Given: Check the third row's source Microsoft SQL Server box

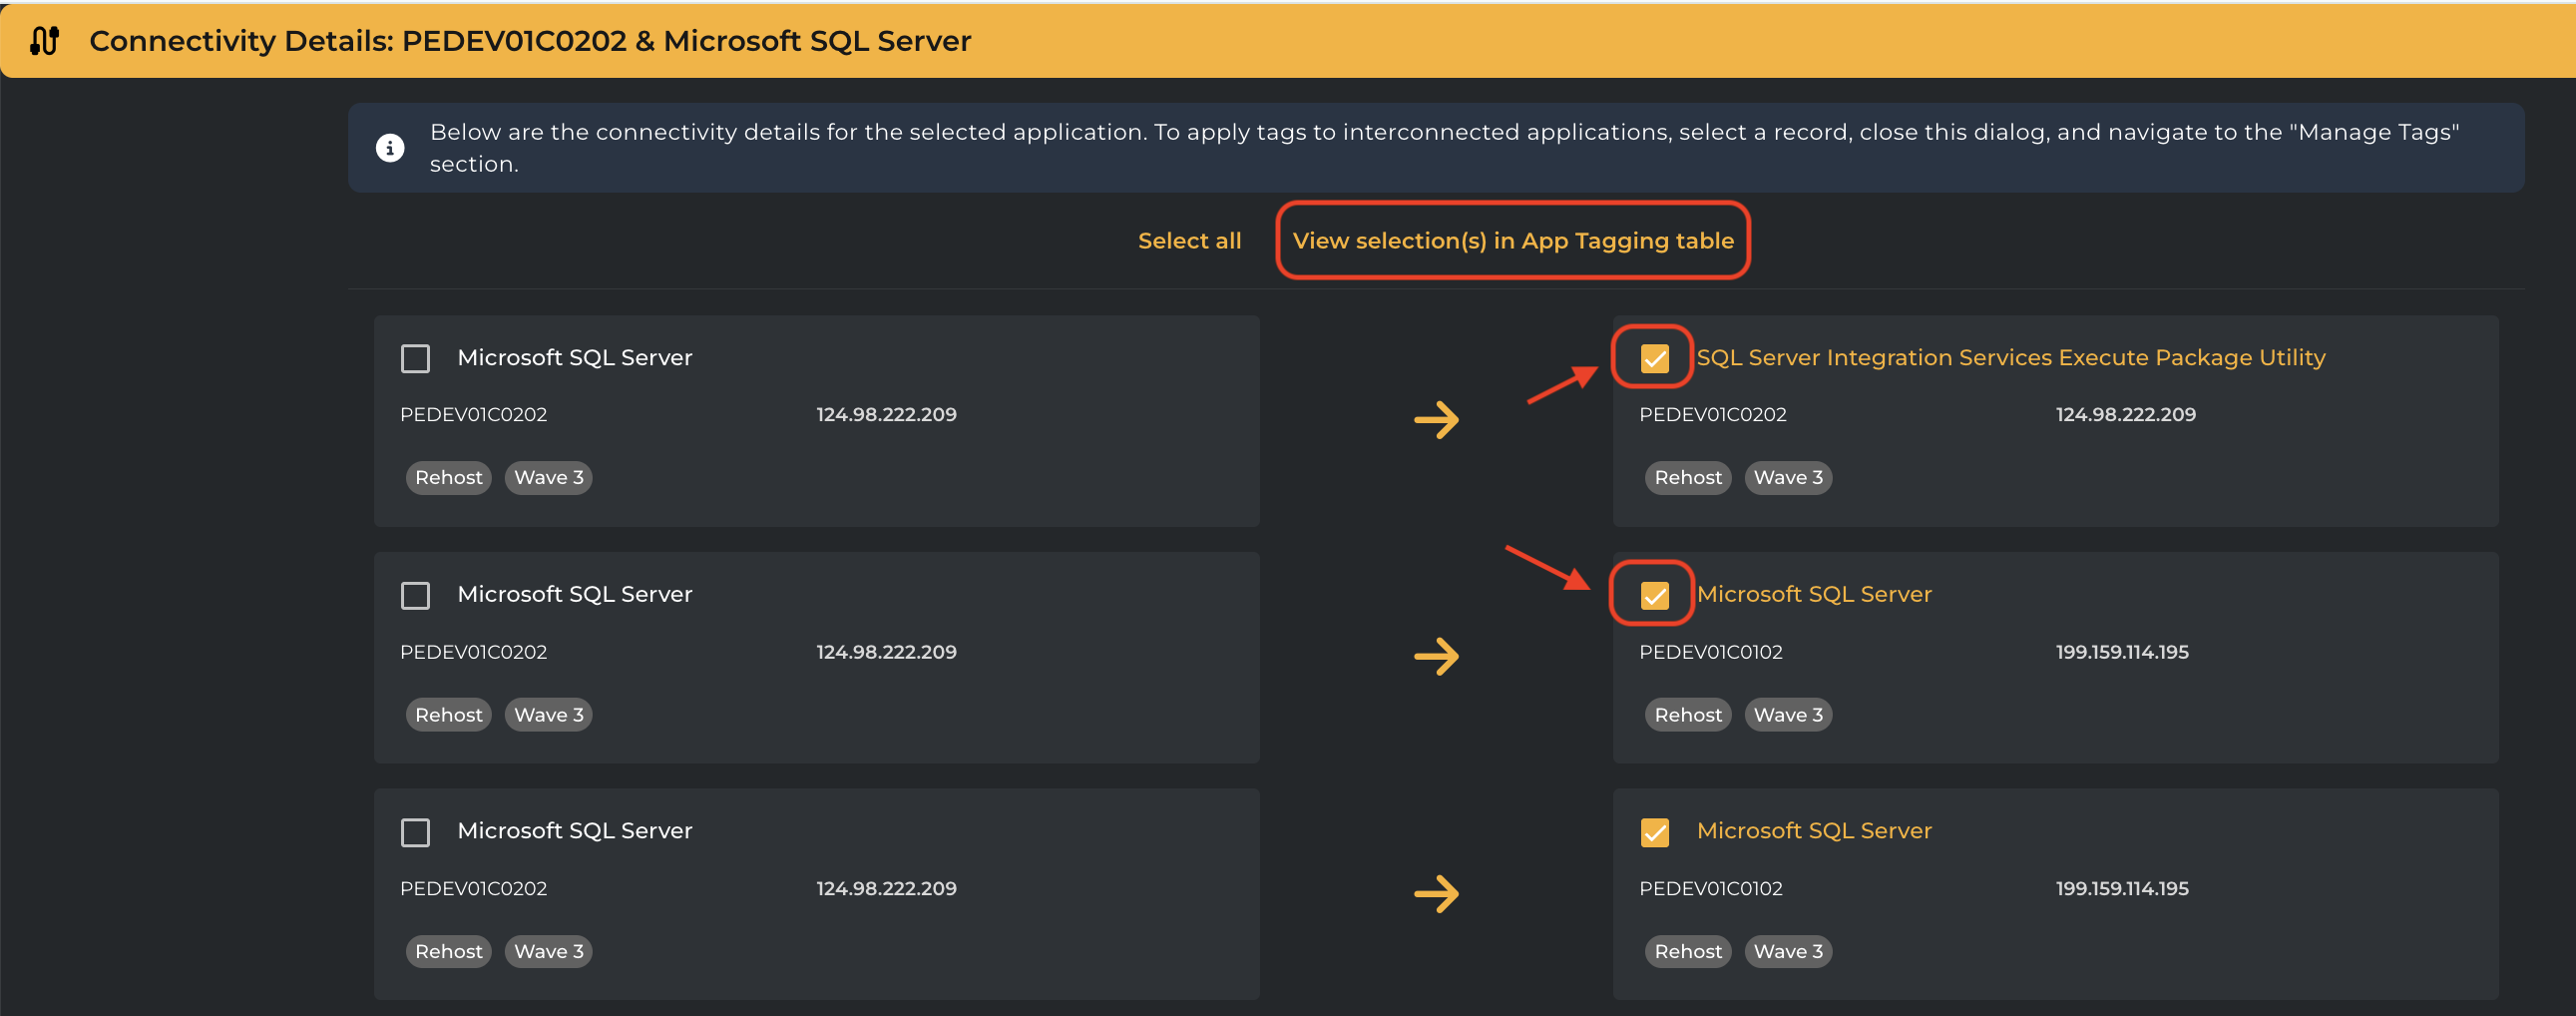Looking at the screenshot, I should (415, 832).
